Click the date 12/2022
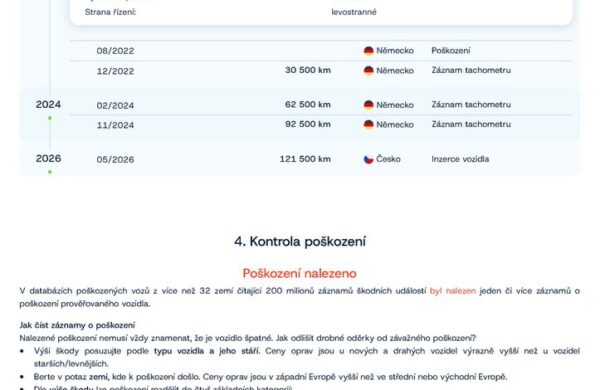Image resolution: width=600 pixels, height=390 pixels. pyautogui.click(x=115, y=71)
